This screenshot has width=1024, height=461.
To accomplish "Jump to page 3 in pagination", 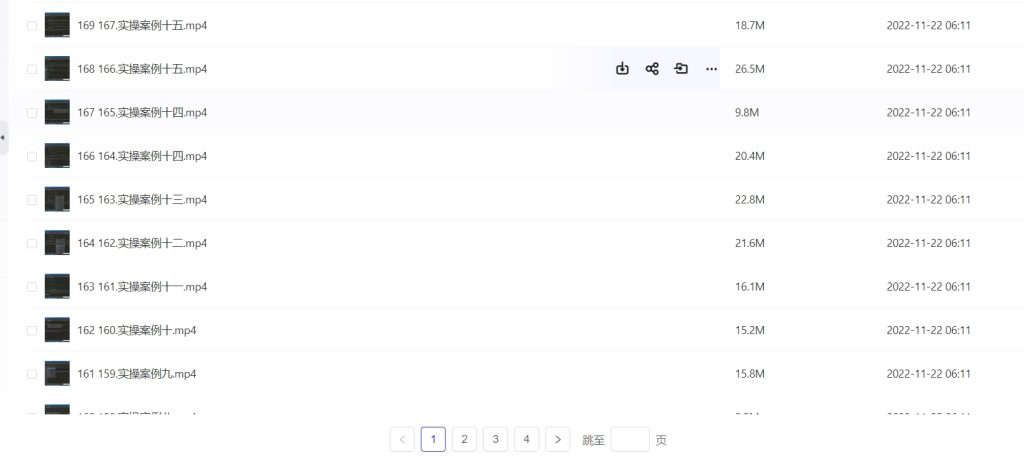I will click(x=495, y=440).
